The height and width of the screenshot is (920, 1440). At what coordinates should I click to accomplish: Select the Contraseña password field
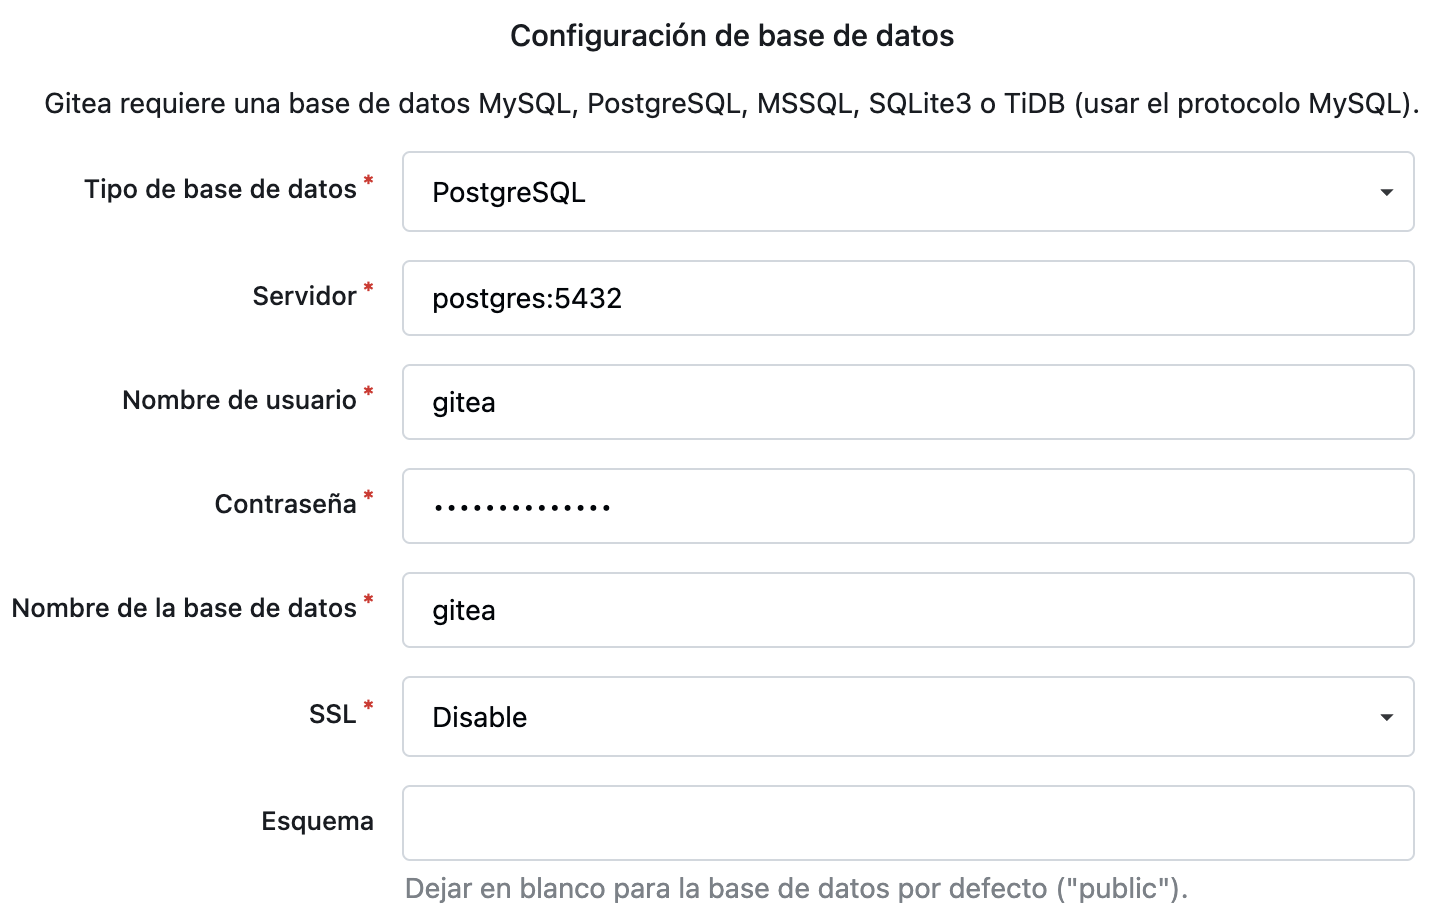(906, 506)
